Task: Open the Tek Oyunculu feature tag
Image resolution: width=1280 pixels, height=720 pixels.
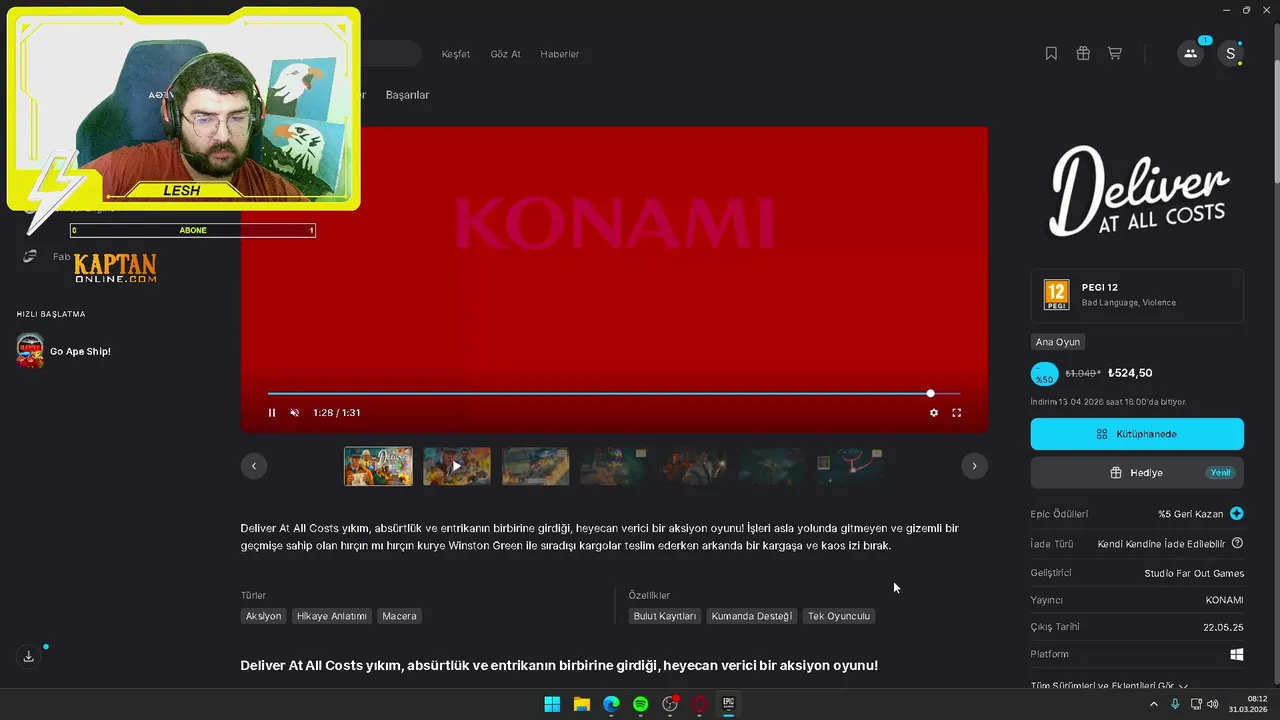Action: pyautogui.click(x=839, y=616)
